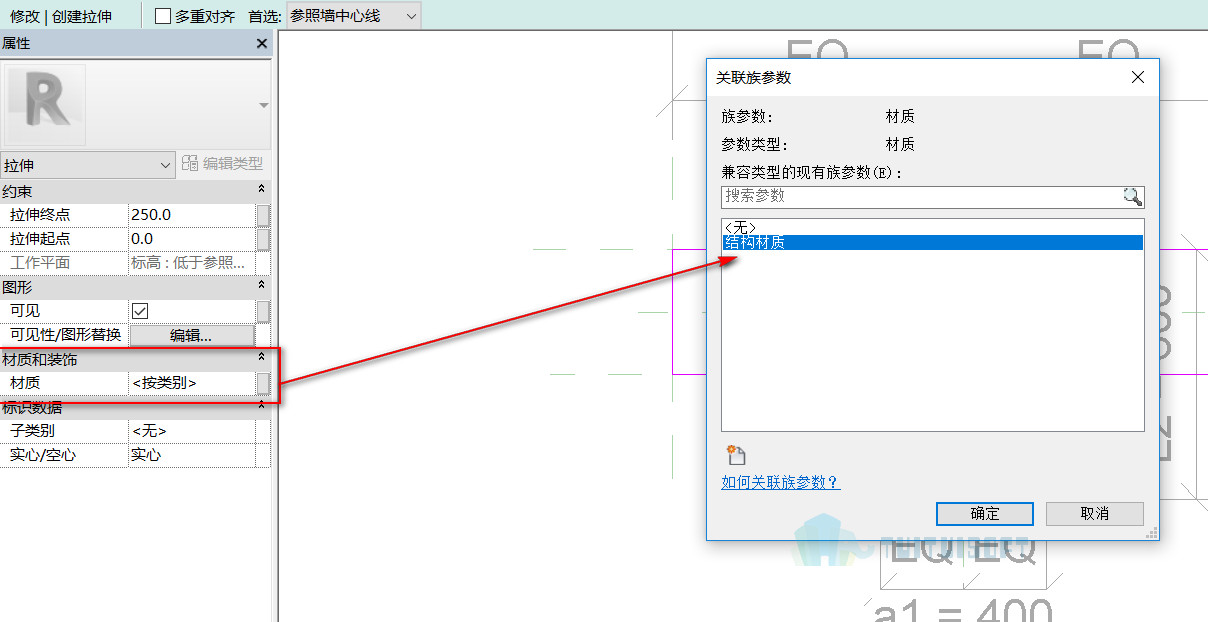Click associate parameter button for 可见
Image resolution: width=1208 pixels, height=622 pixels.
pos(263,311)
